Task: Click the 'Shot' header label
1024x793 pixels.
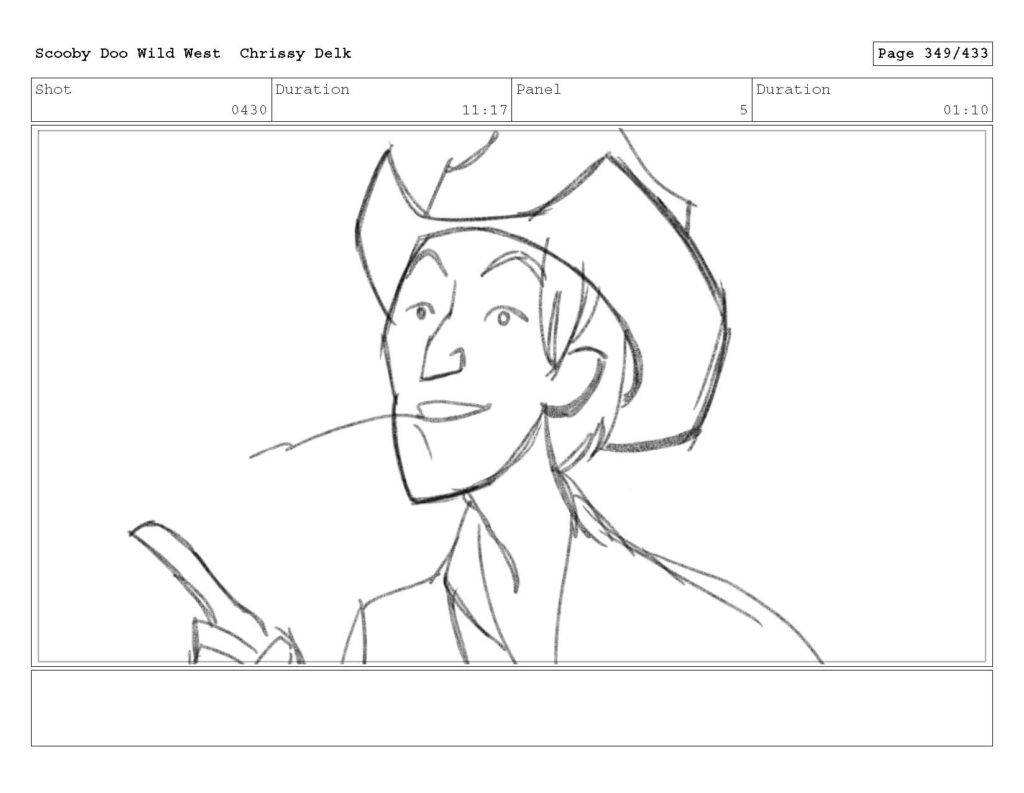Action: pyautogui.click(x=53, y=89)
